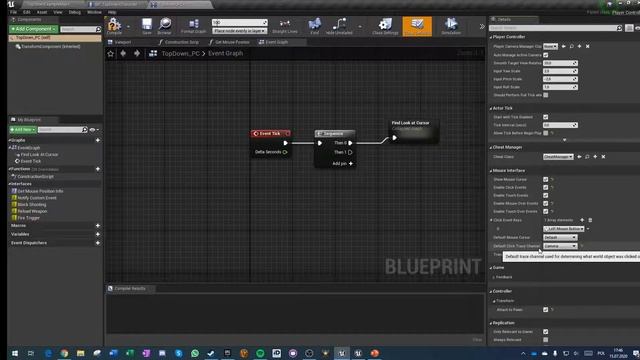Select Event Tick in My Blueprint list
Screen dimensions: 640x360
[31, 161]
